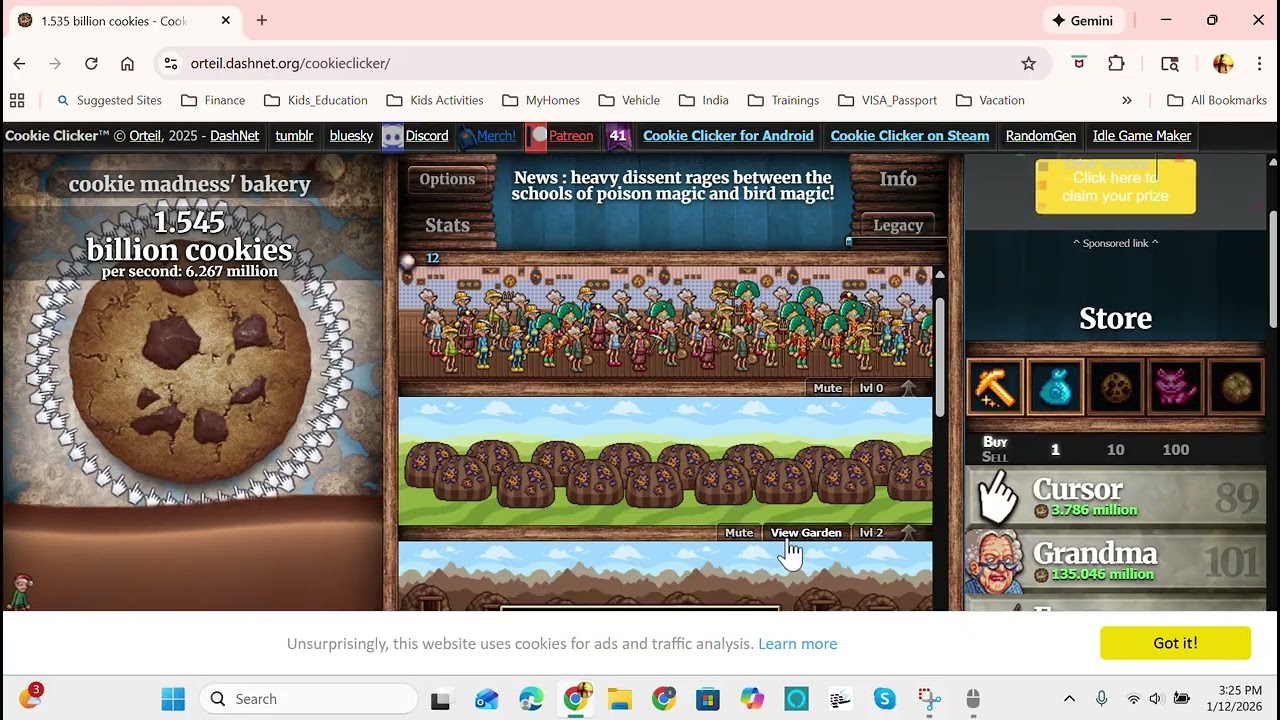Show more bookmarks with the chevron
This screenshot has height=720, width=1280.
(x=1127, y=100)
